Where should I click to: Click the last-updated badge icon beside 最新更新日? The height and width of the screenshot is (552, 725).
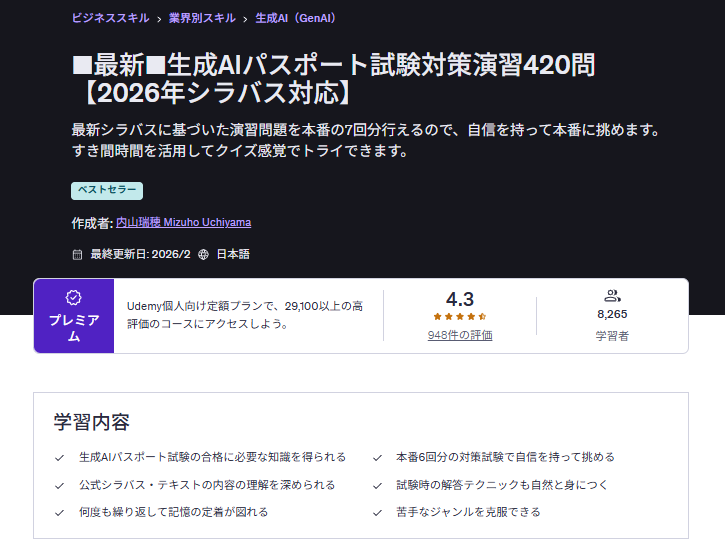point(78,254)
